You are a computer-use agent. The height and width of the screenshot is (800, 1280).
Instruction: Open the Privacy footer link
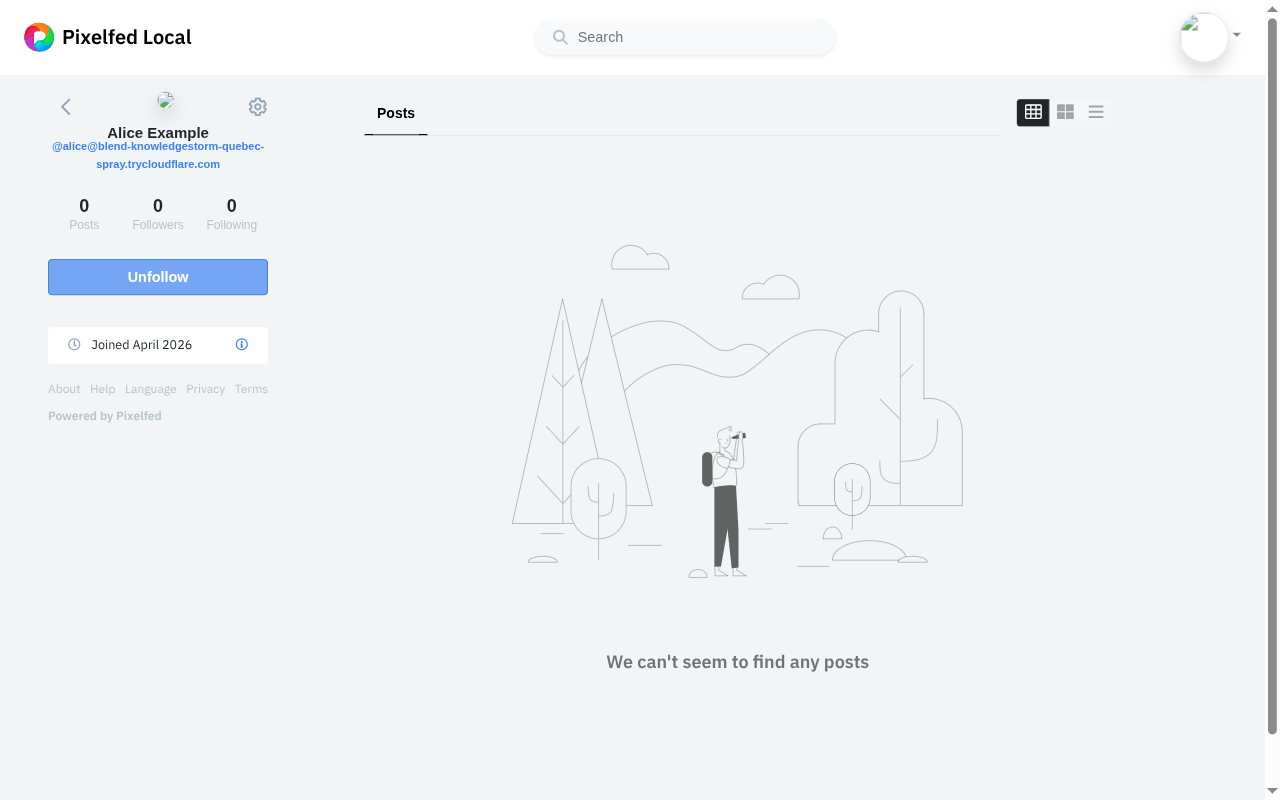205,389
